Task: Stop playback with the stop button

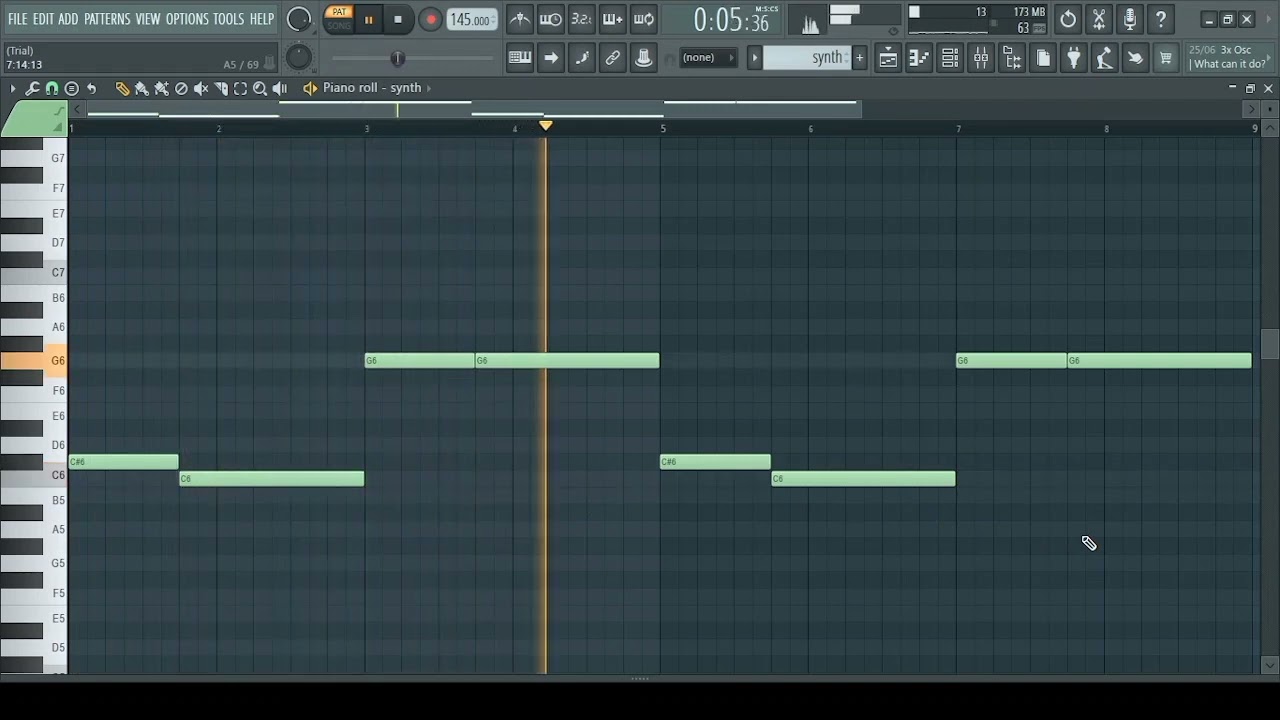Action: click(398, 20)
